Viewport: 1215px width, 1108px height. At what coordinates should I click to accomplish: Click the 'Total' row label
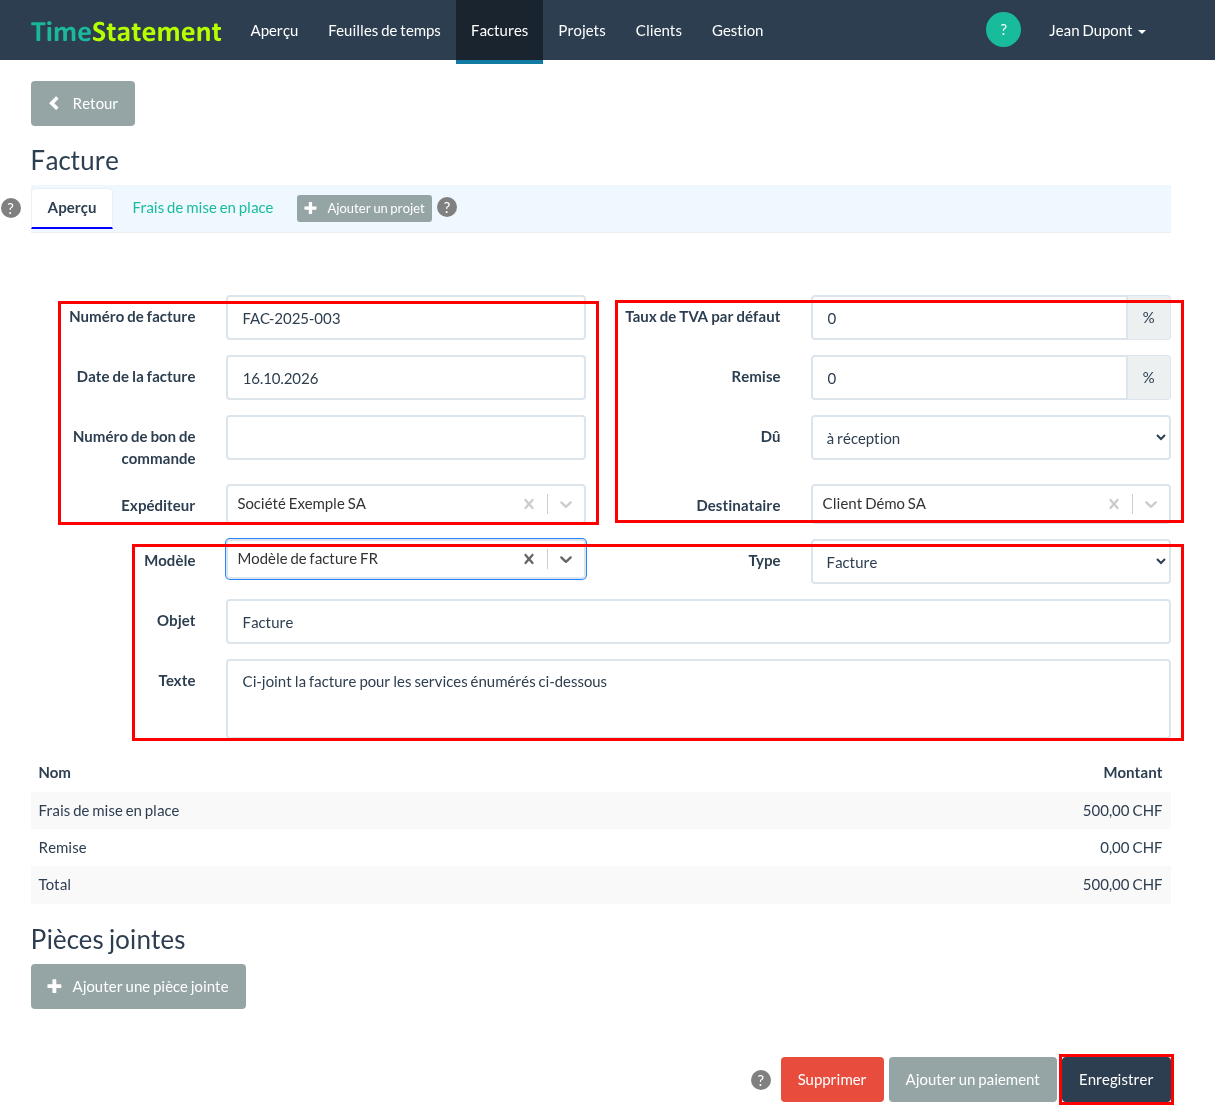(x=55, y=885)
